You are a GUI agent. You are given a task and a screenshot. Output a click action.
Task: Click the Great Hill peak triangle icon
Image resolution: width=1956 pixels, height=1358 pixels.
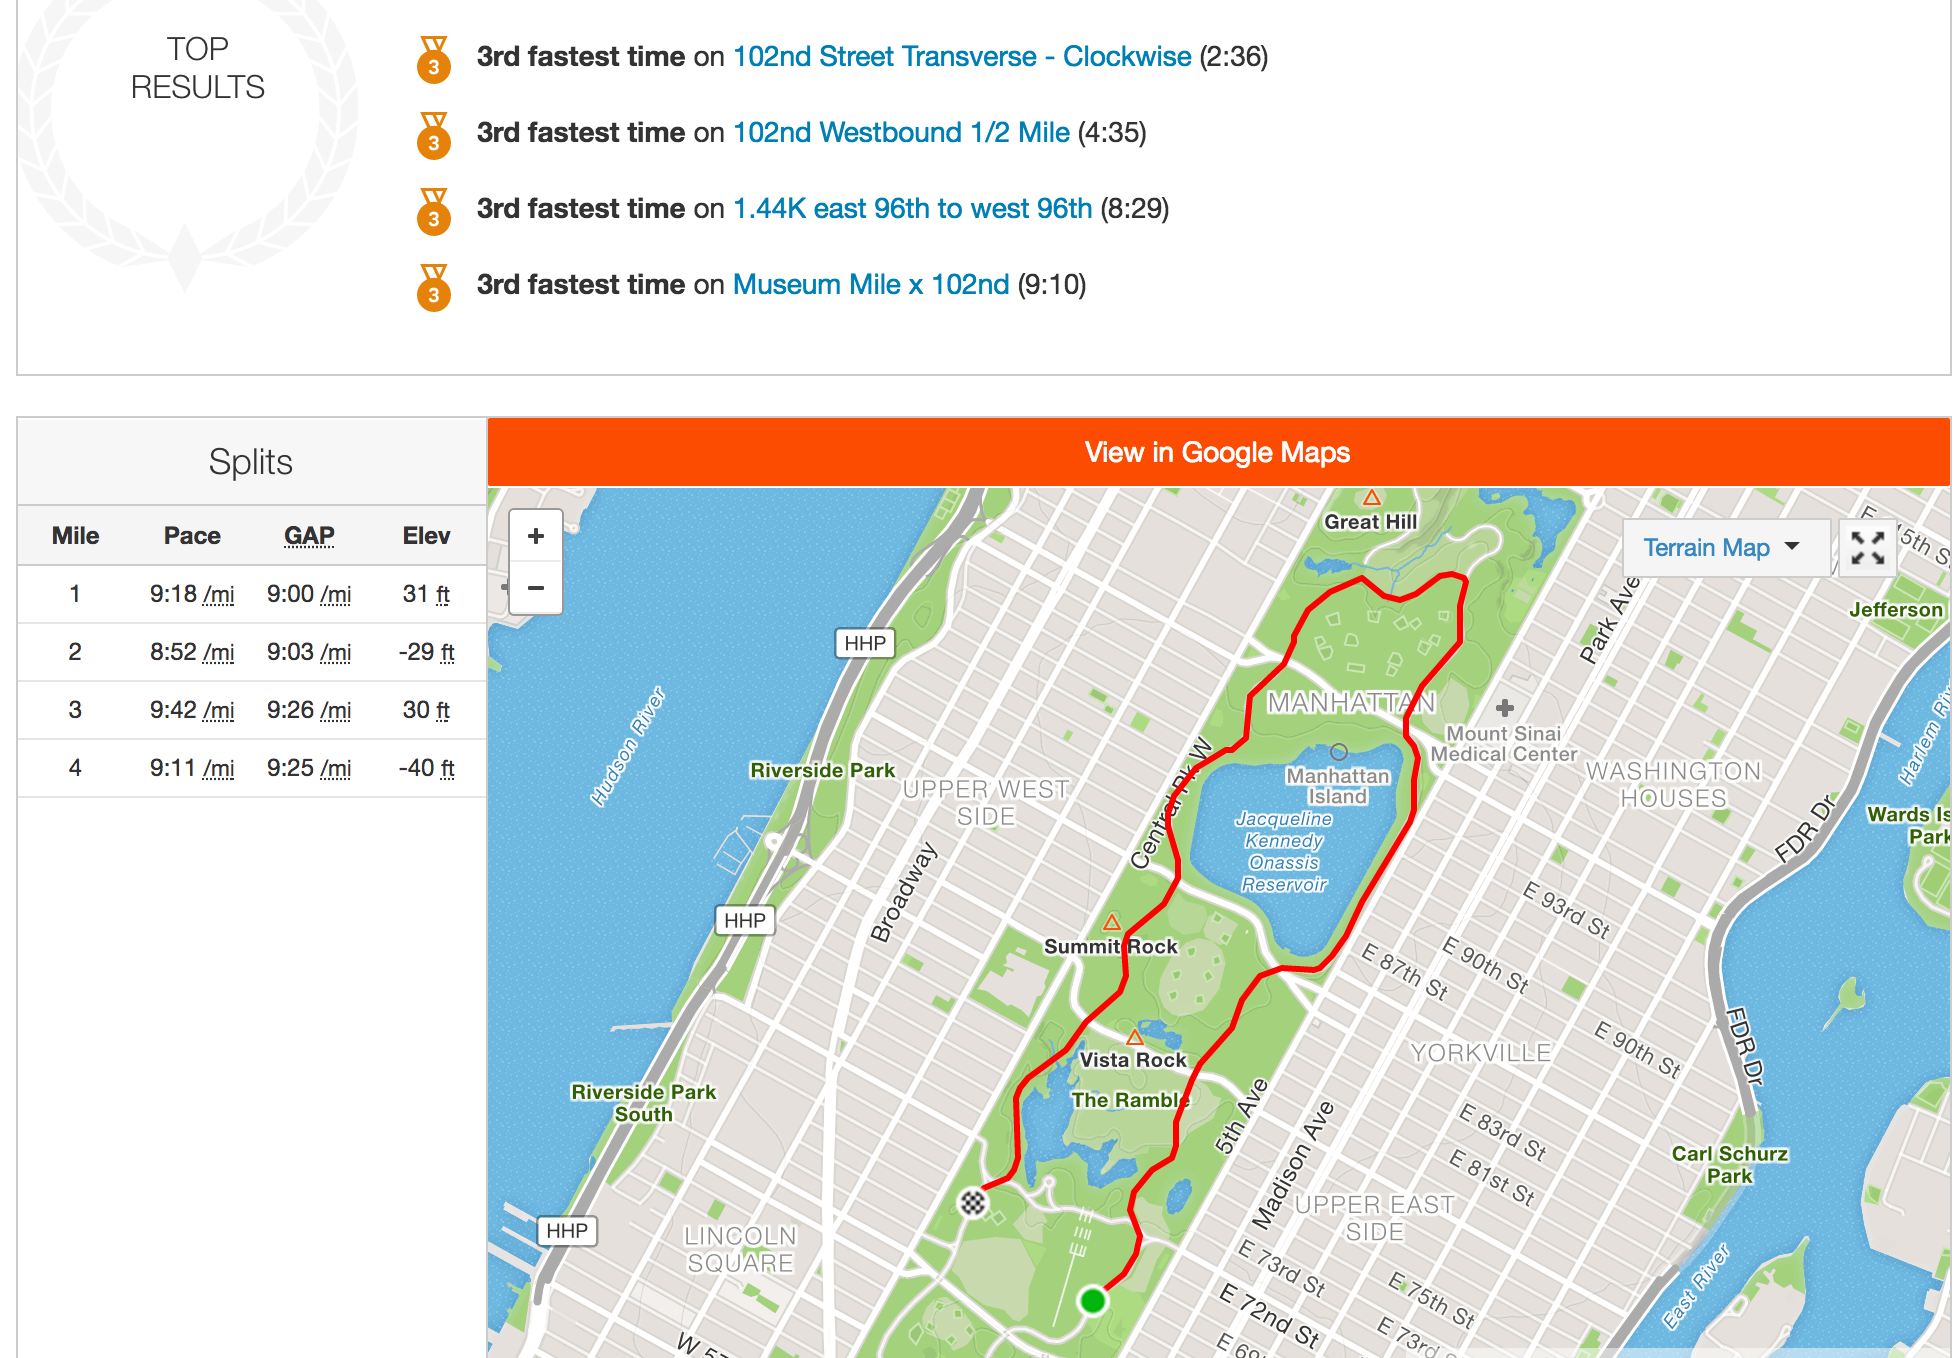1372,498
